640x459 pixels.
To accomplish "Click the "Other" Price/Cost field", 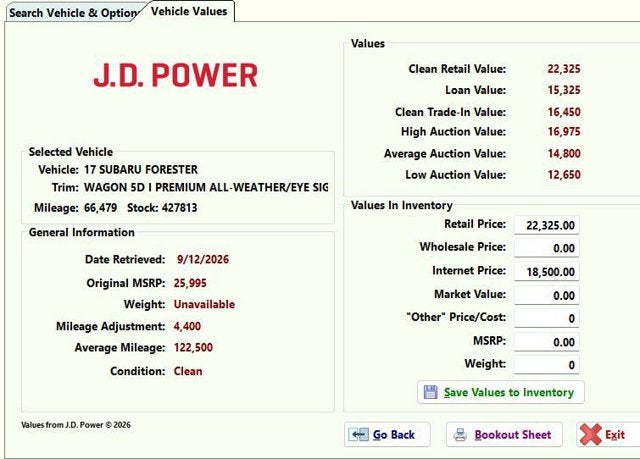I will 547,318.
